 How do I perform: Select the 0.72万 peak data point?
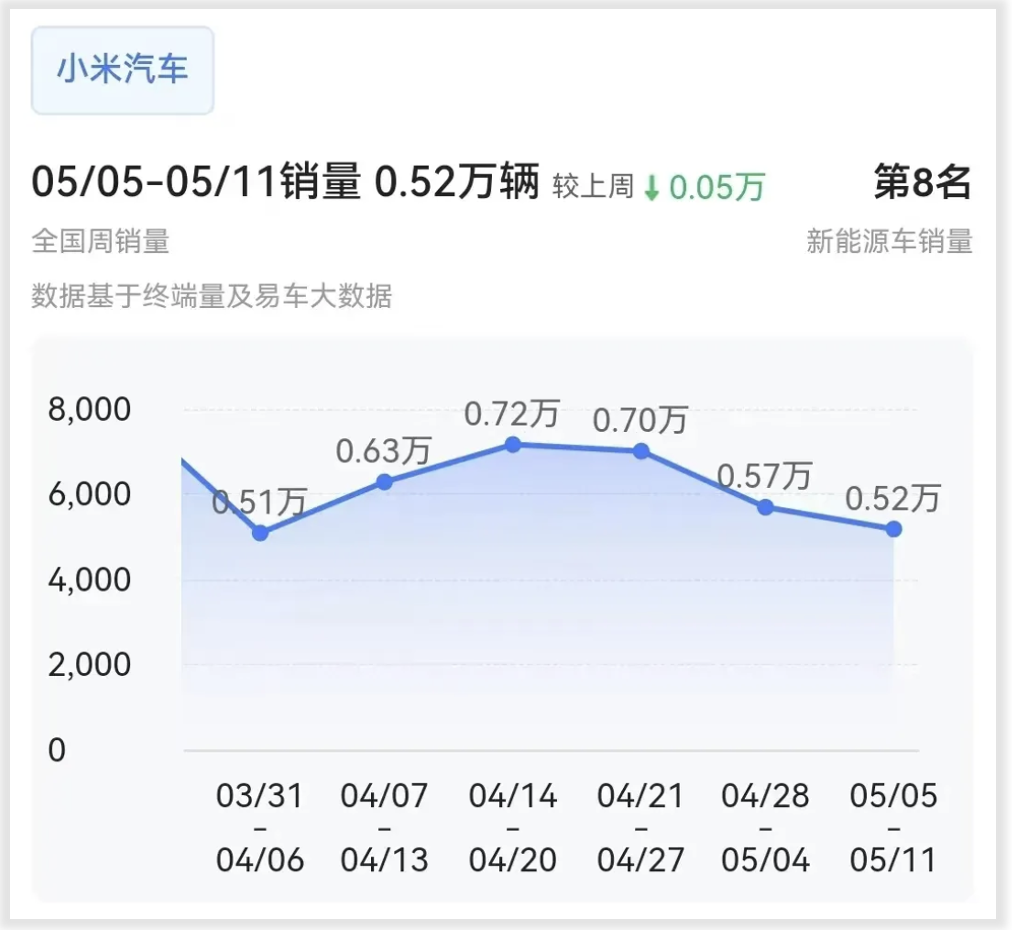(512, 443)
